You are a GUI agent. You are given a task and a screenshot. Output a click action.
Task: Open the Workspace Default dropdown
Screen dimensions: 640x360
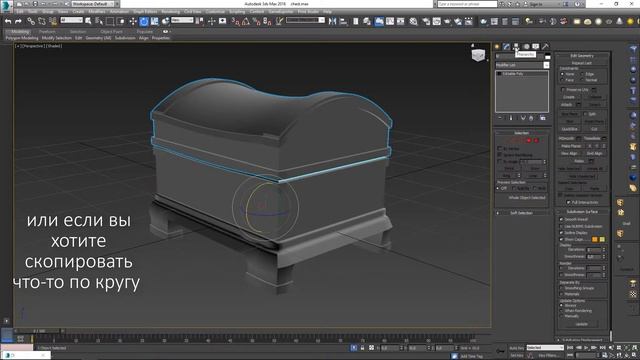pos(95,4)
